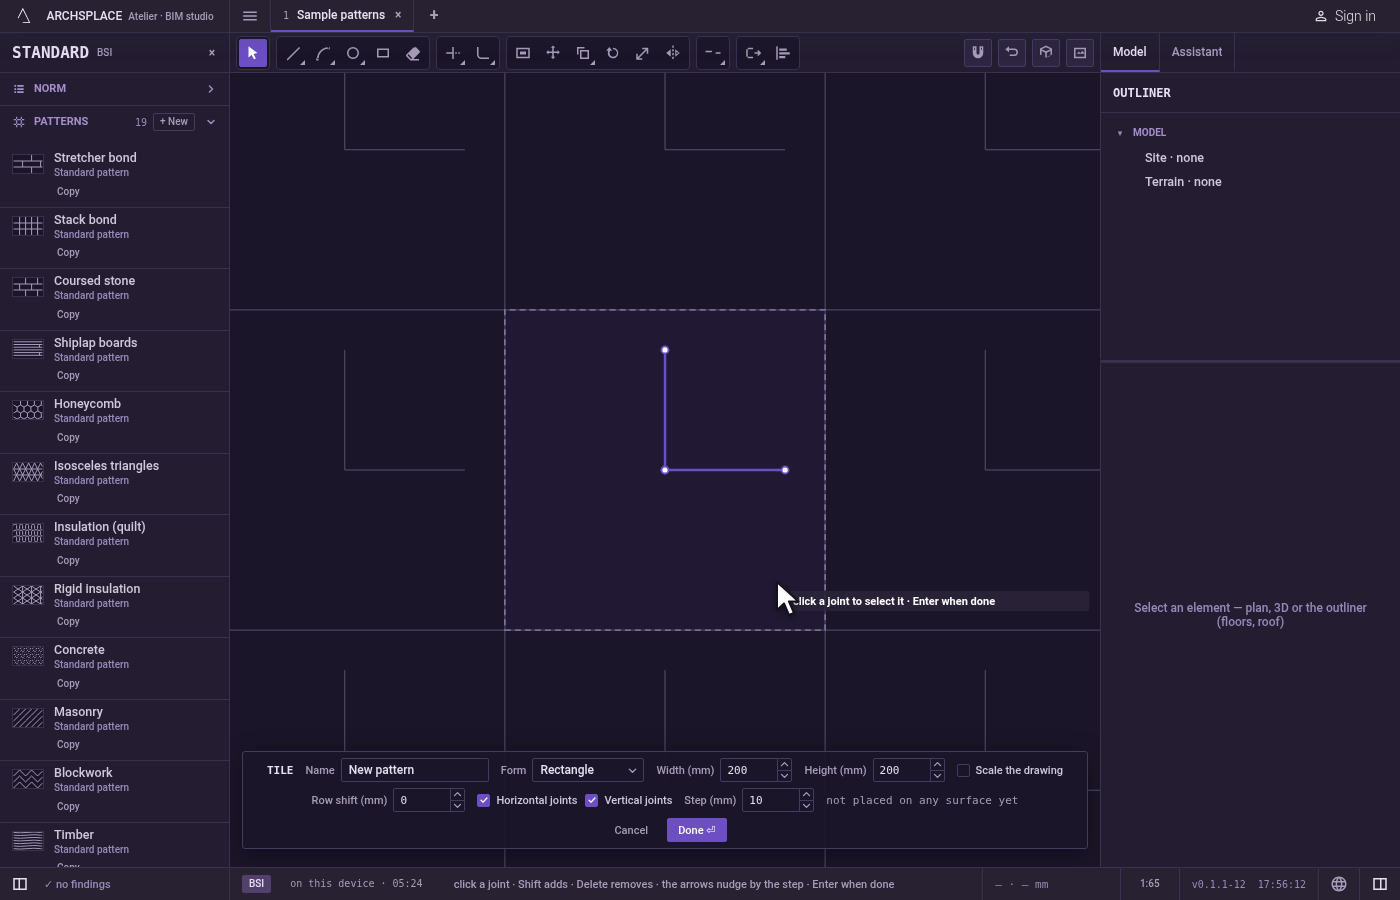
Task: Increase the Width value with up arrow
Action: [784, 765]
